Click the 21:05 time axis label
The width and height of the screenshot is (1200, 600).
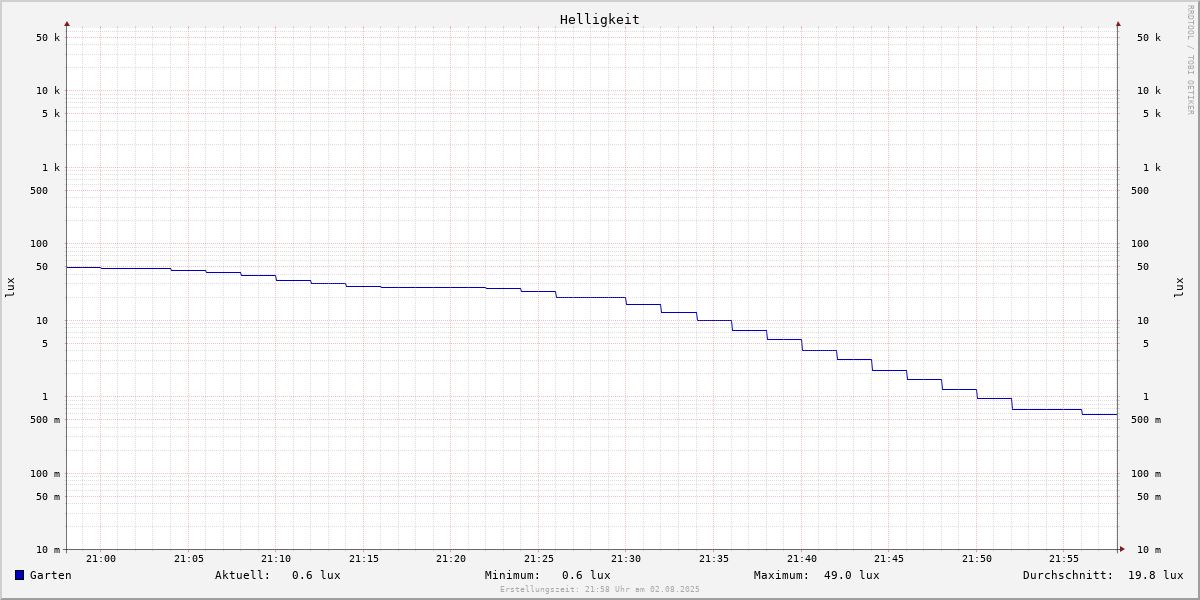(189, 559)
